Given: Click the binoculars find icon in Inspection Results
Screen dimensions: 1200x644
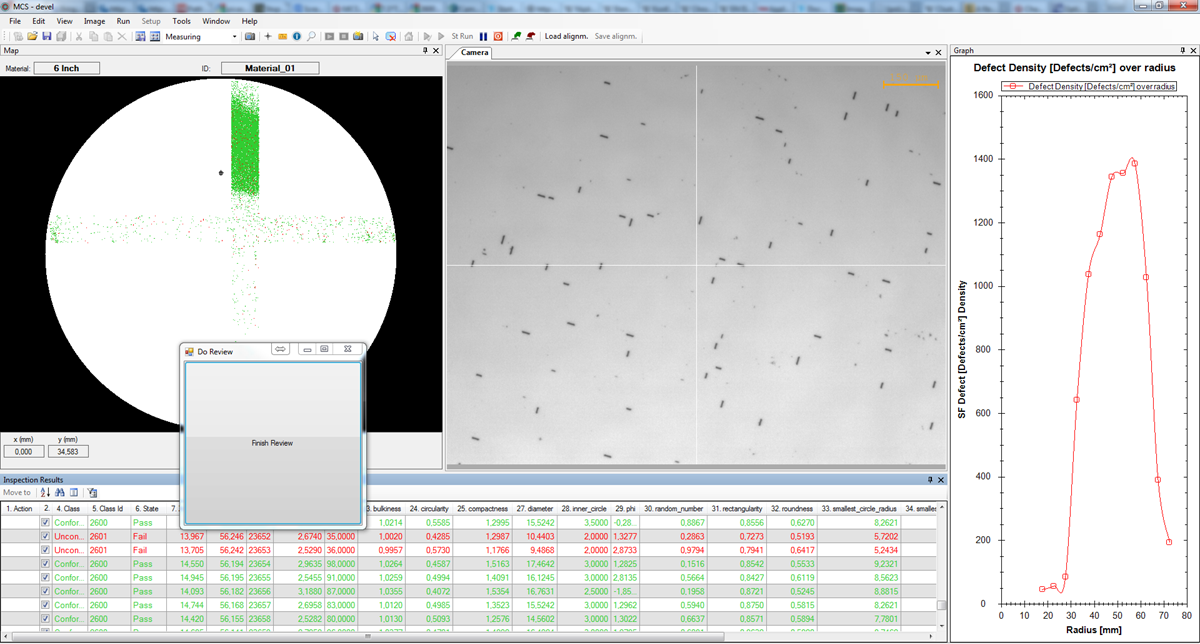Looking at the screenshot, I should coord(59,492).
